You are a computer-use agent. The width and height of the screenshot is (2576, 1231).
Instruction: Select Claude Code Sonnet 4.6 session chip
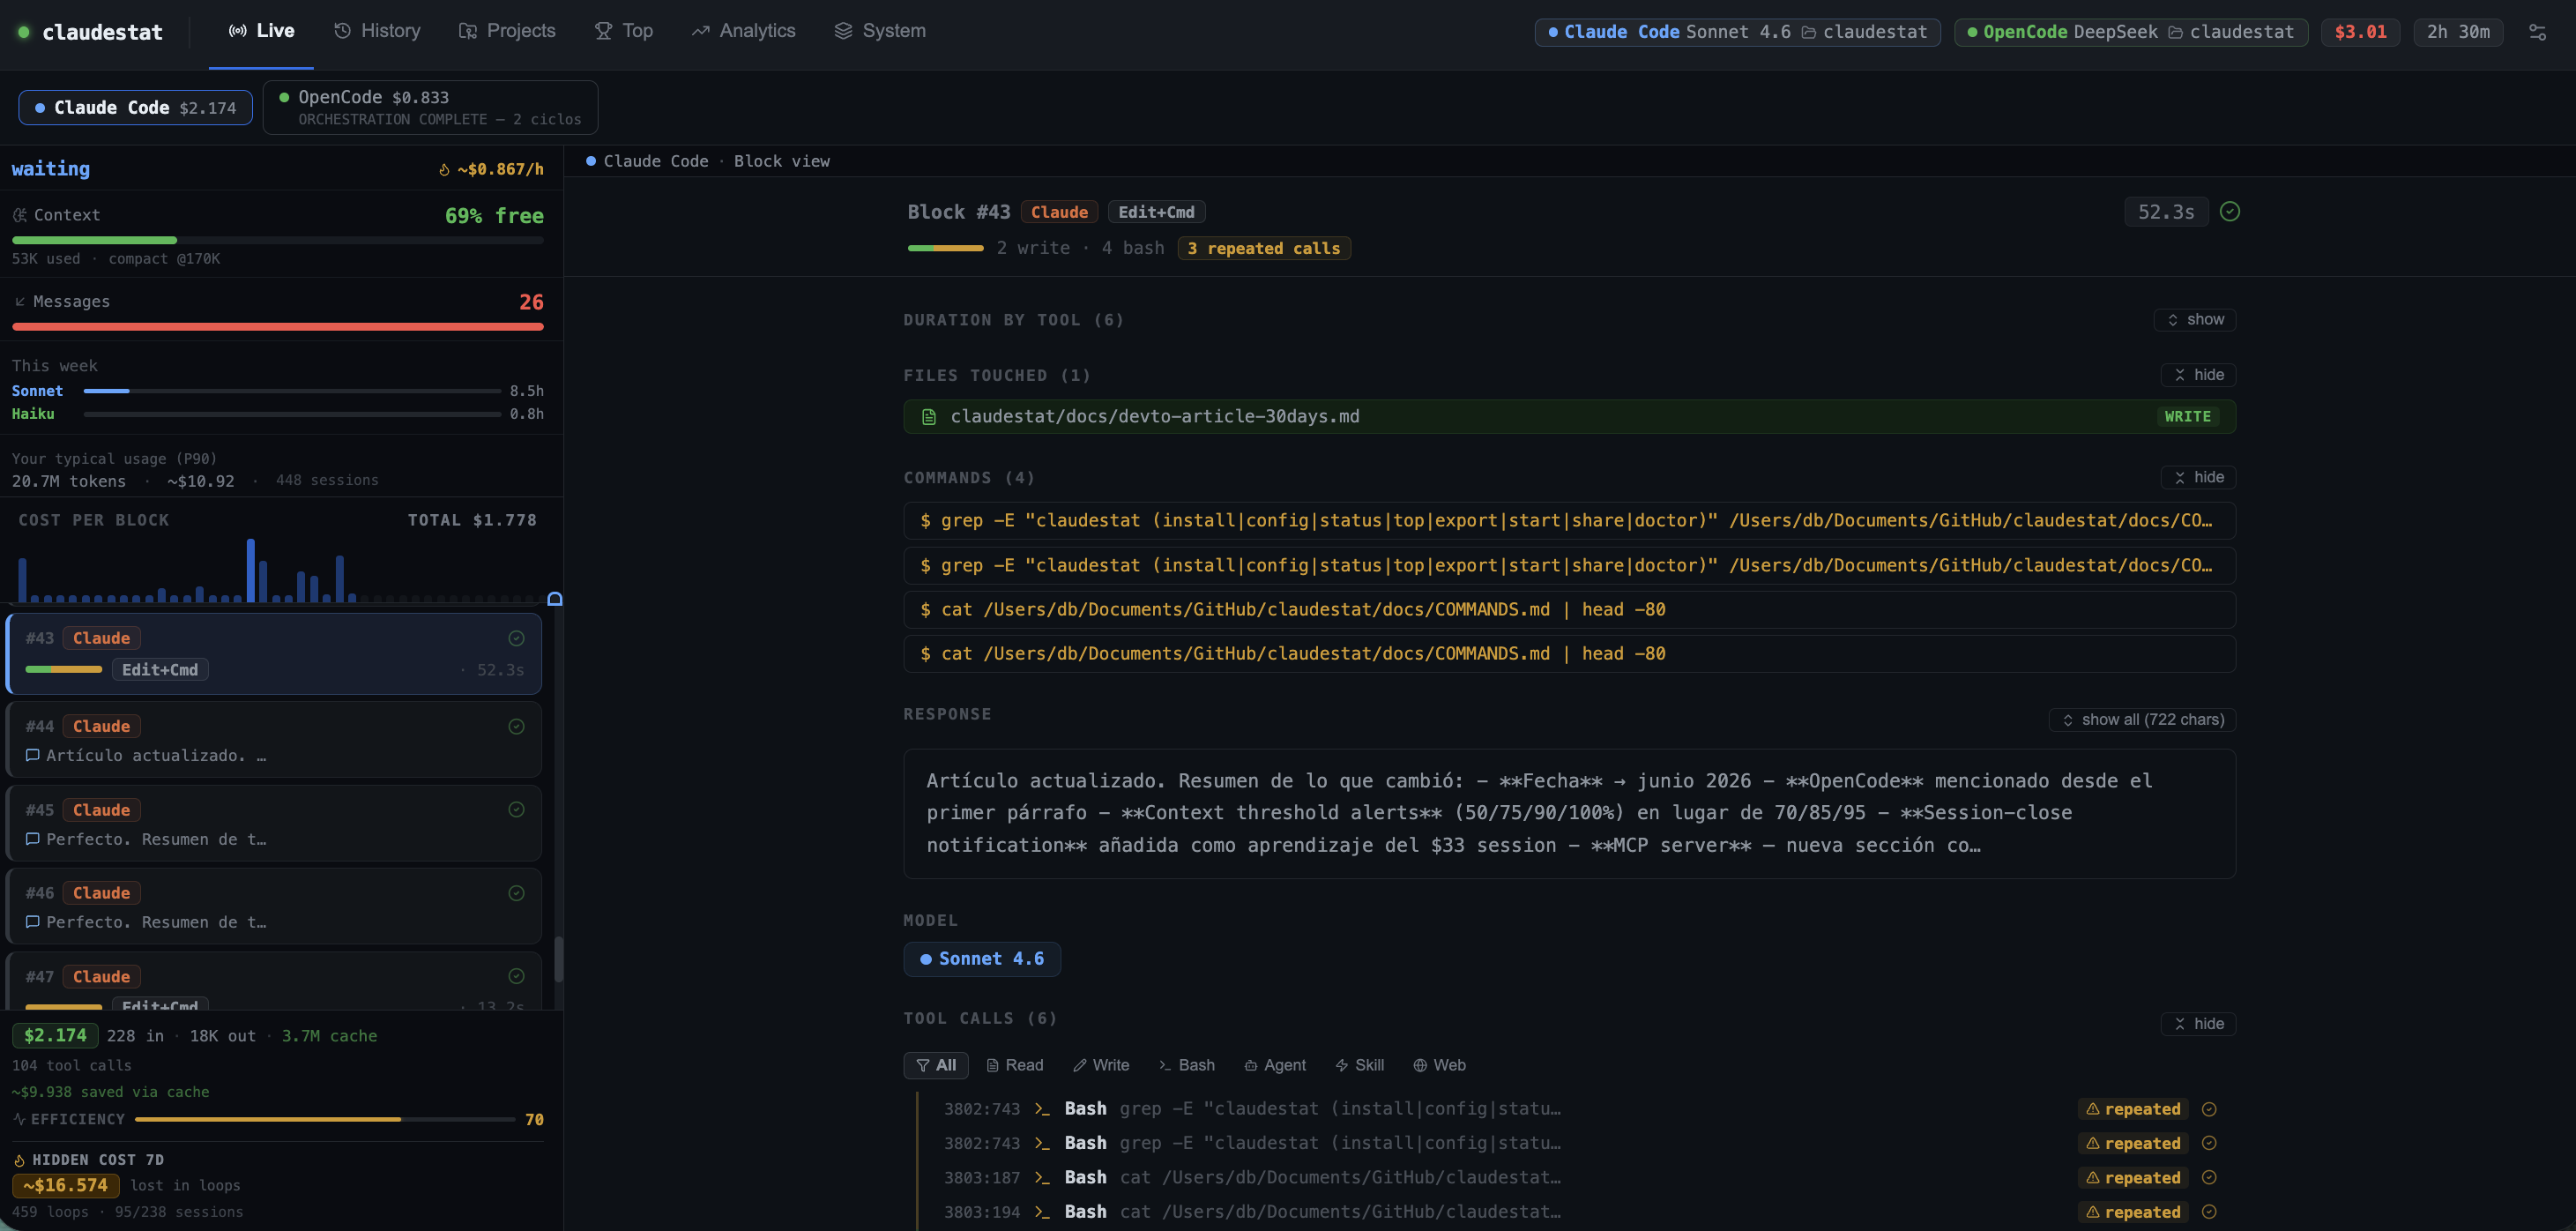pos(1737,32)
